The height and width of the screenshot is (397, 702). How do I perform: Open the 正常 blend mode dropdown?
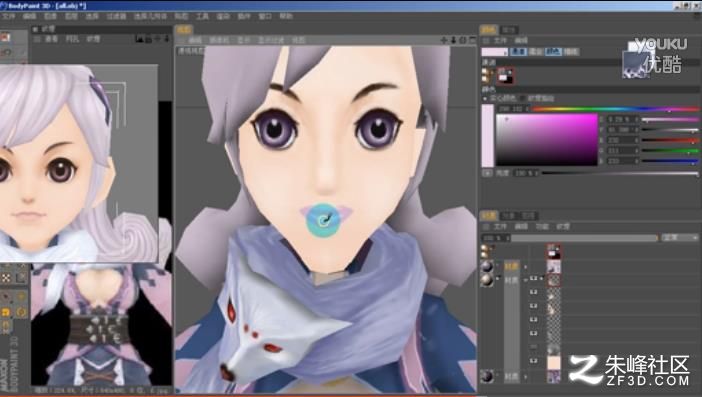pos(679,238)
